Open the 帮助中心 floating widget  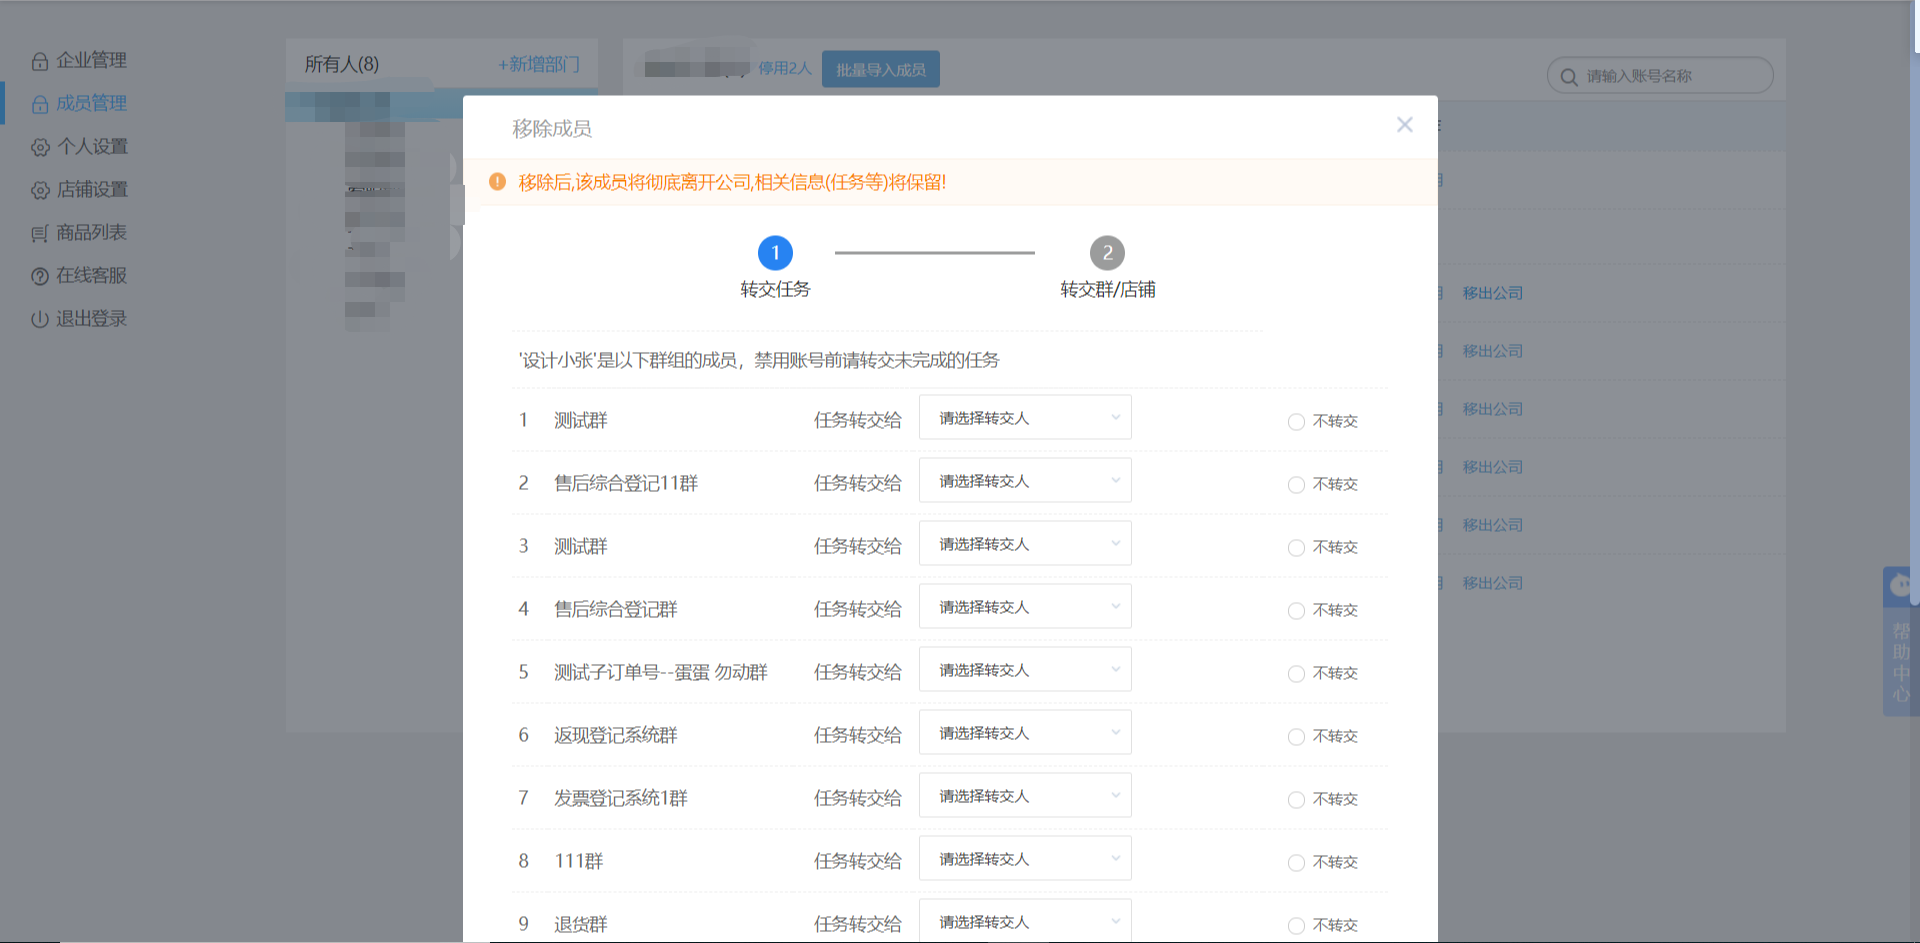(x=1900, y=642)
